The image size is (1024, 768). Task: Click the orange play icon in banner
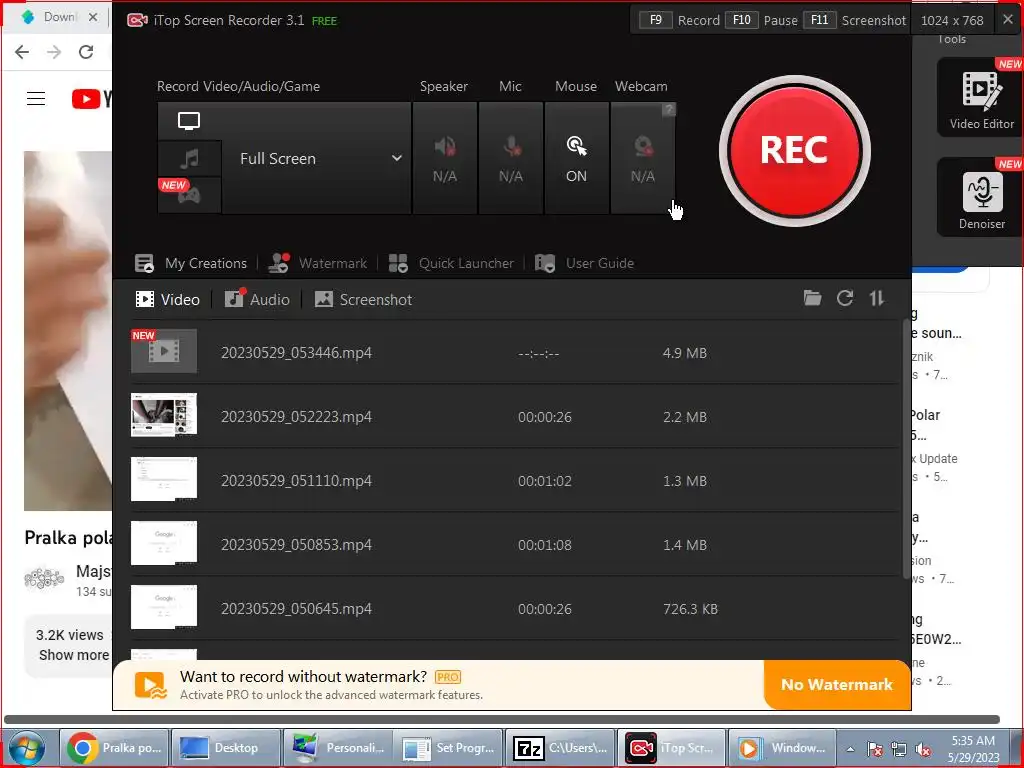151,686
